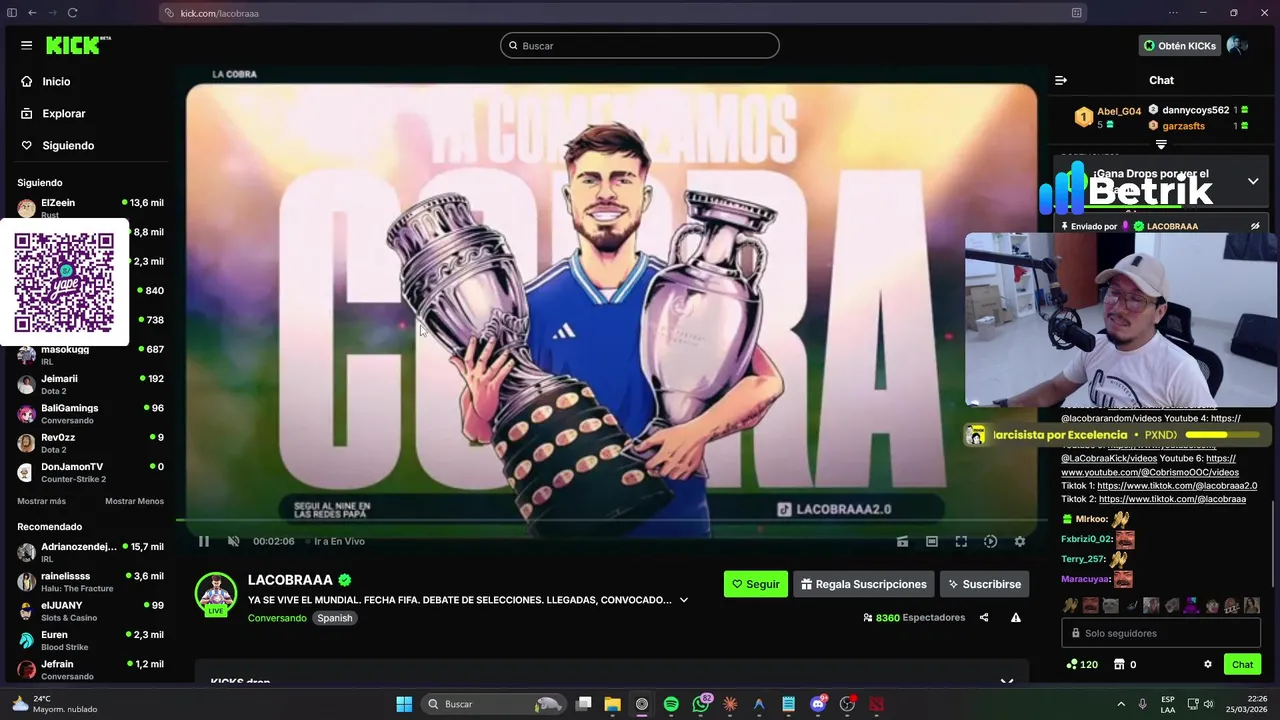Open Adrianozendej recommended channel
The image size is (1280, 720).
point(90,553)
